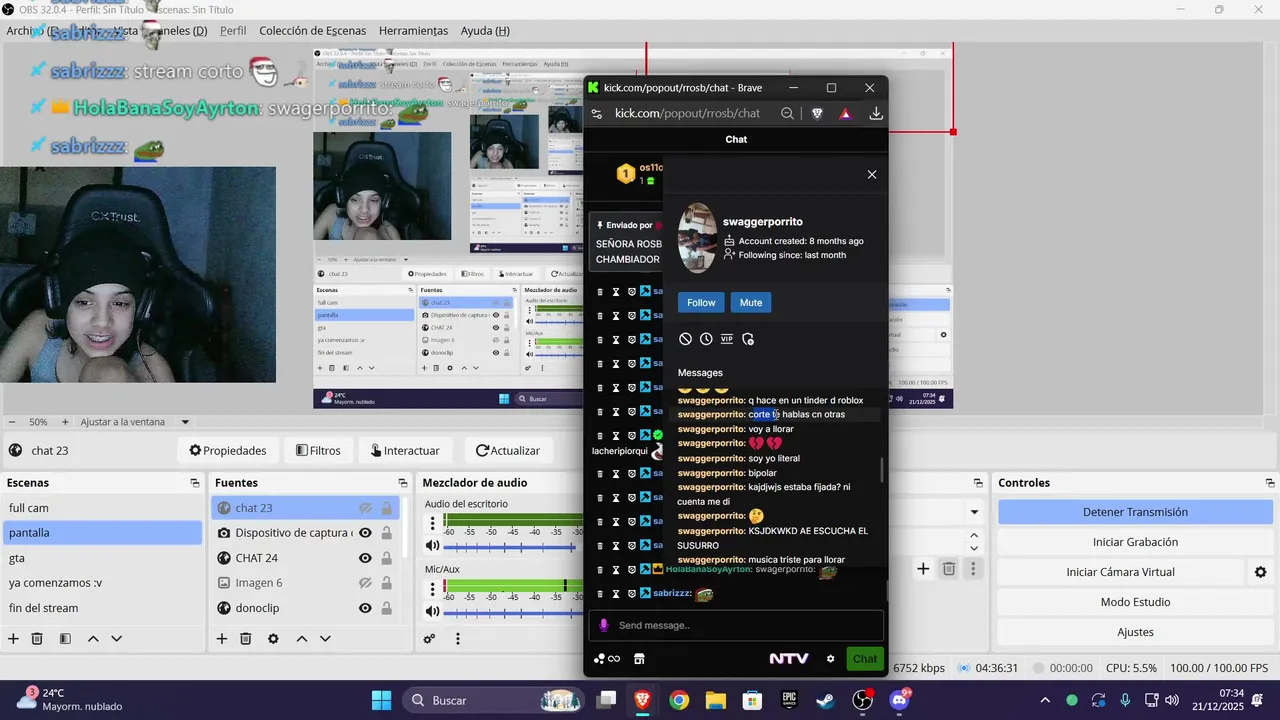Viewport: 1280px width, 720px height.
Task: Delete the selected scene with the trash icon
Action: coord(37,639)
